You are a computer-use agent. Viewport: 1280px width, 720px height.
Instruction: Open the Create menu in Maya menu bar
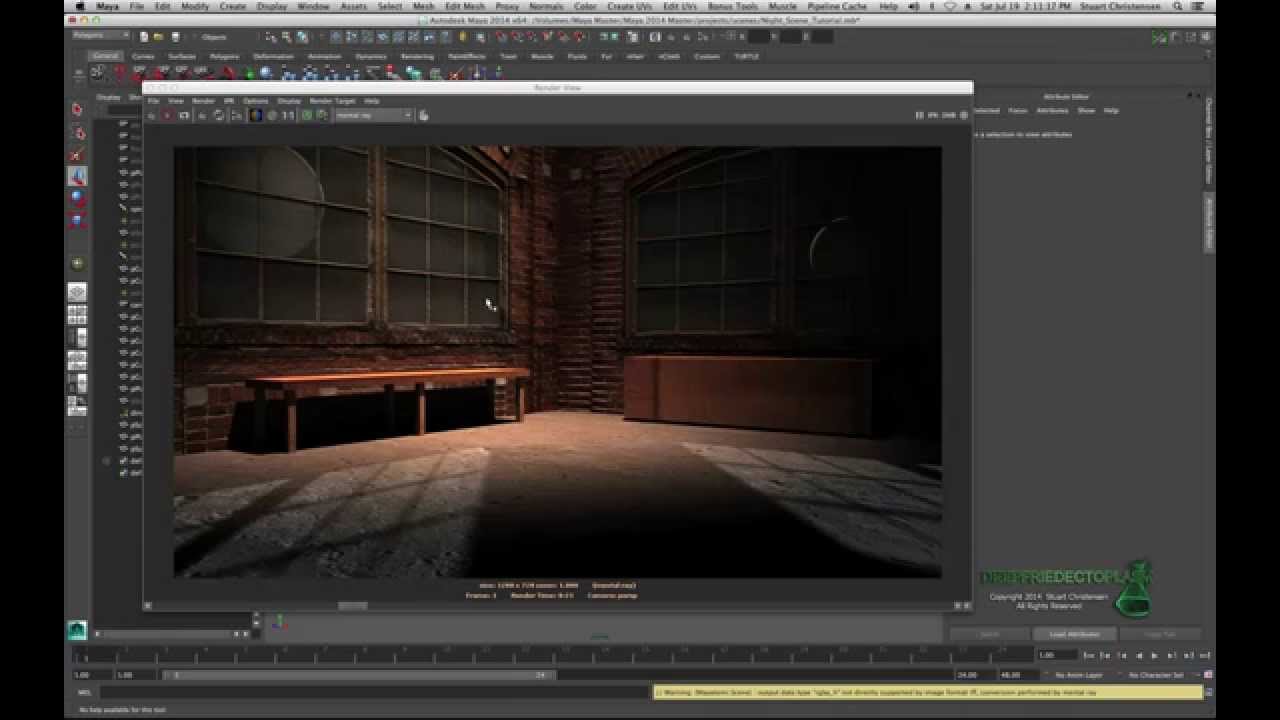point(233,6)
